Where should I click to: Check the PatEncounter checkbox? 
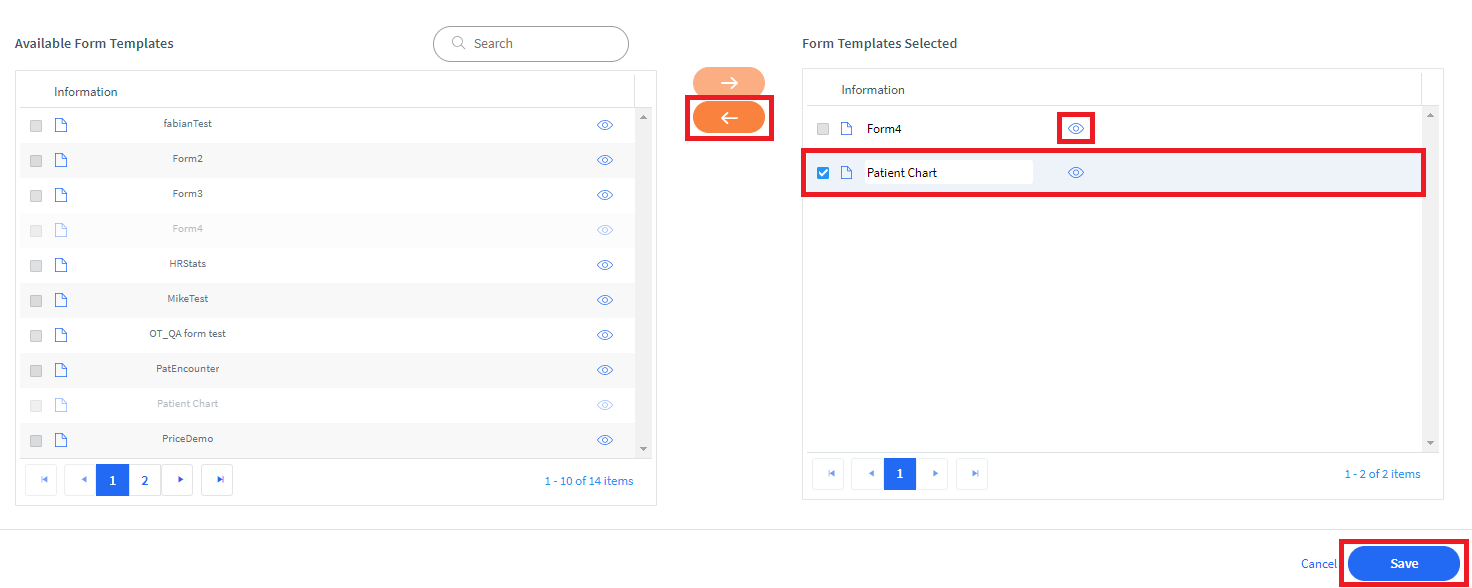(36, 371)
